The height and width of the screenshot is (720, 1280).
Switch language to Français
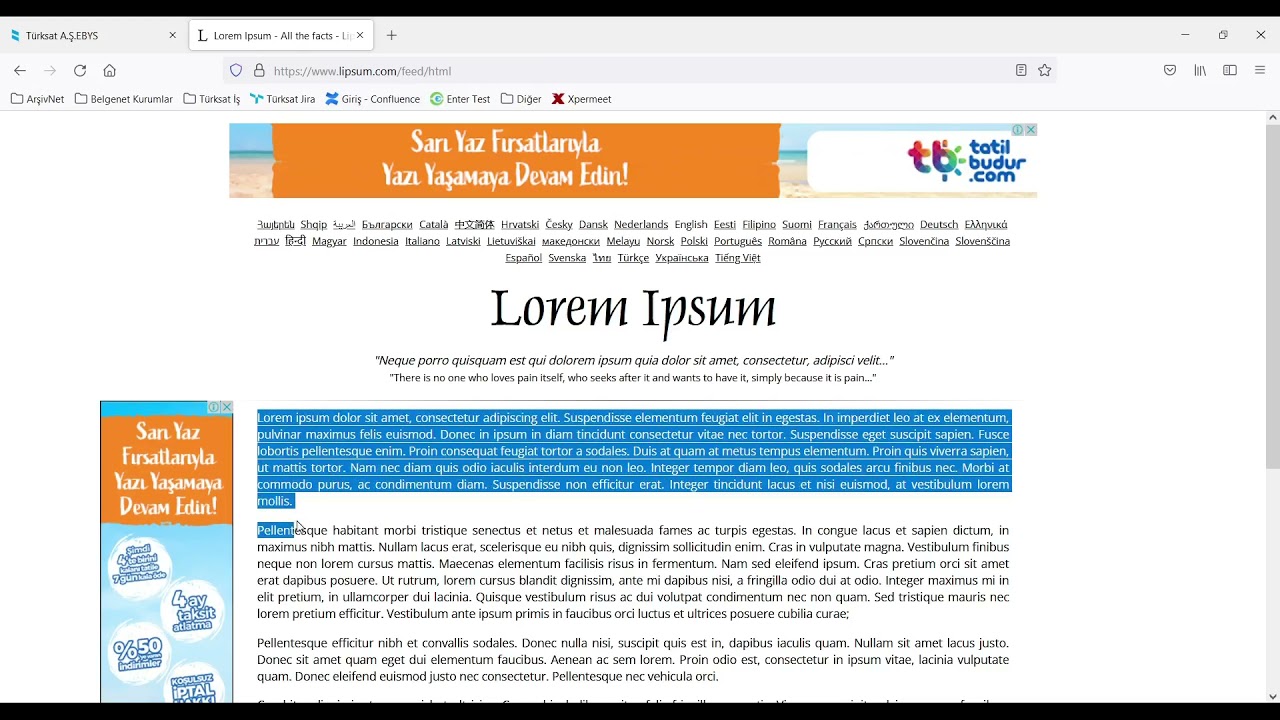click(837, 225)
